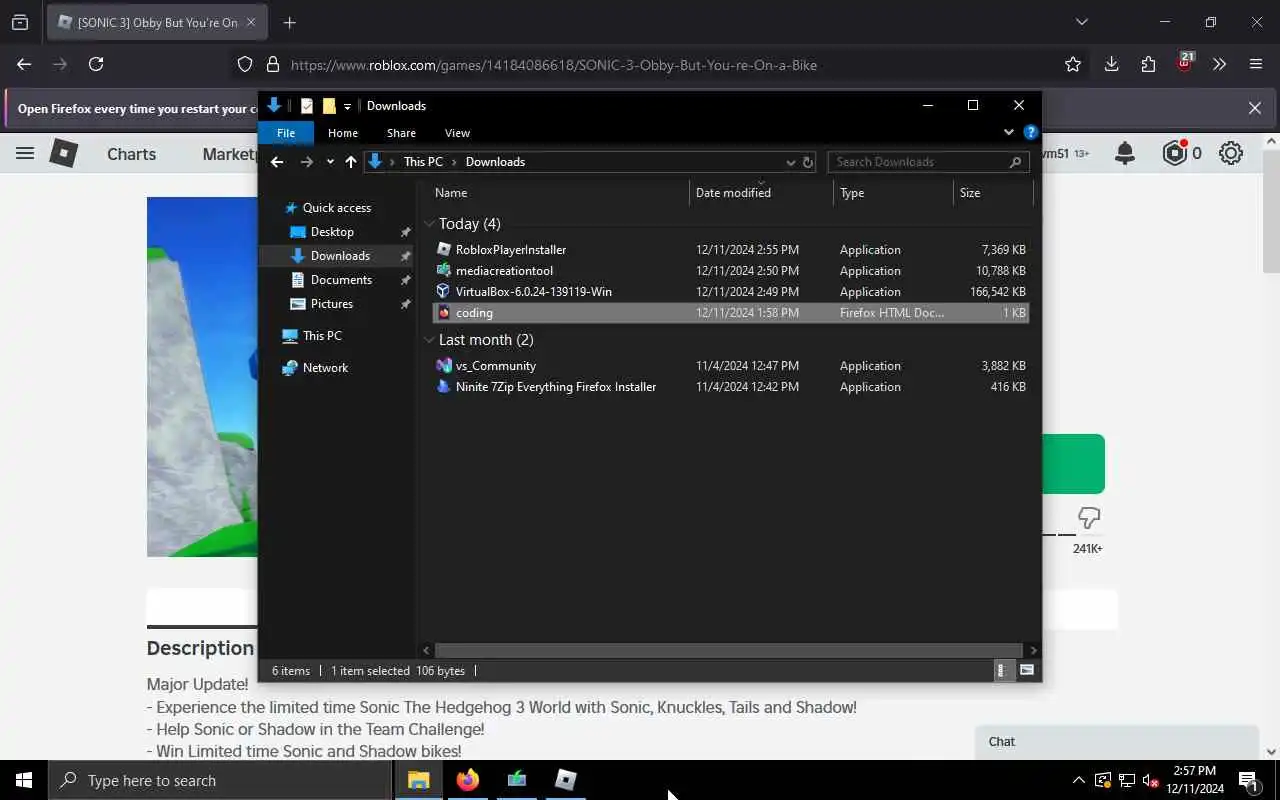Select This PC in navigation pane
Screen dimensions: 1280x800
pyautogui.click(x=322, y=336)
